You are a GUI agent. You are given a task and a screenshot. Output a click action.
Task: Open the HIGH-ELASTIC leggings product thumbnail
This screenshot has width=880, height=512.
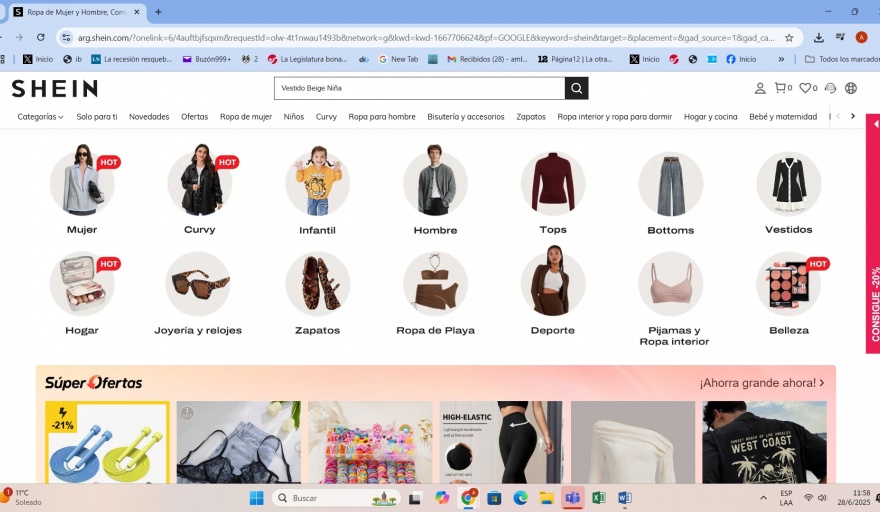click(501, 442)
